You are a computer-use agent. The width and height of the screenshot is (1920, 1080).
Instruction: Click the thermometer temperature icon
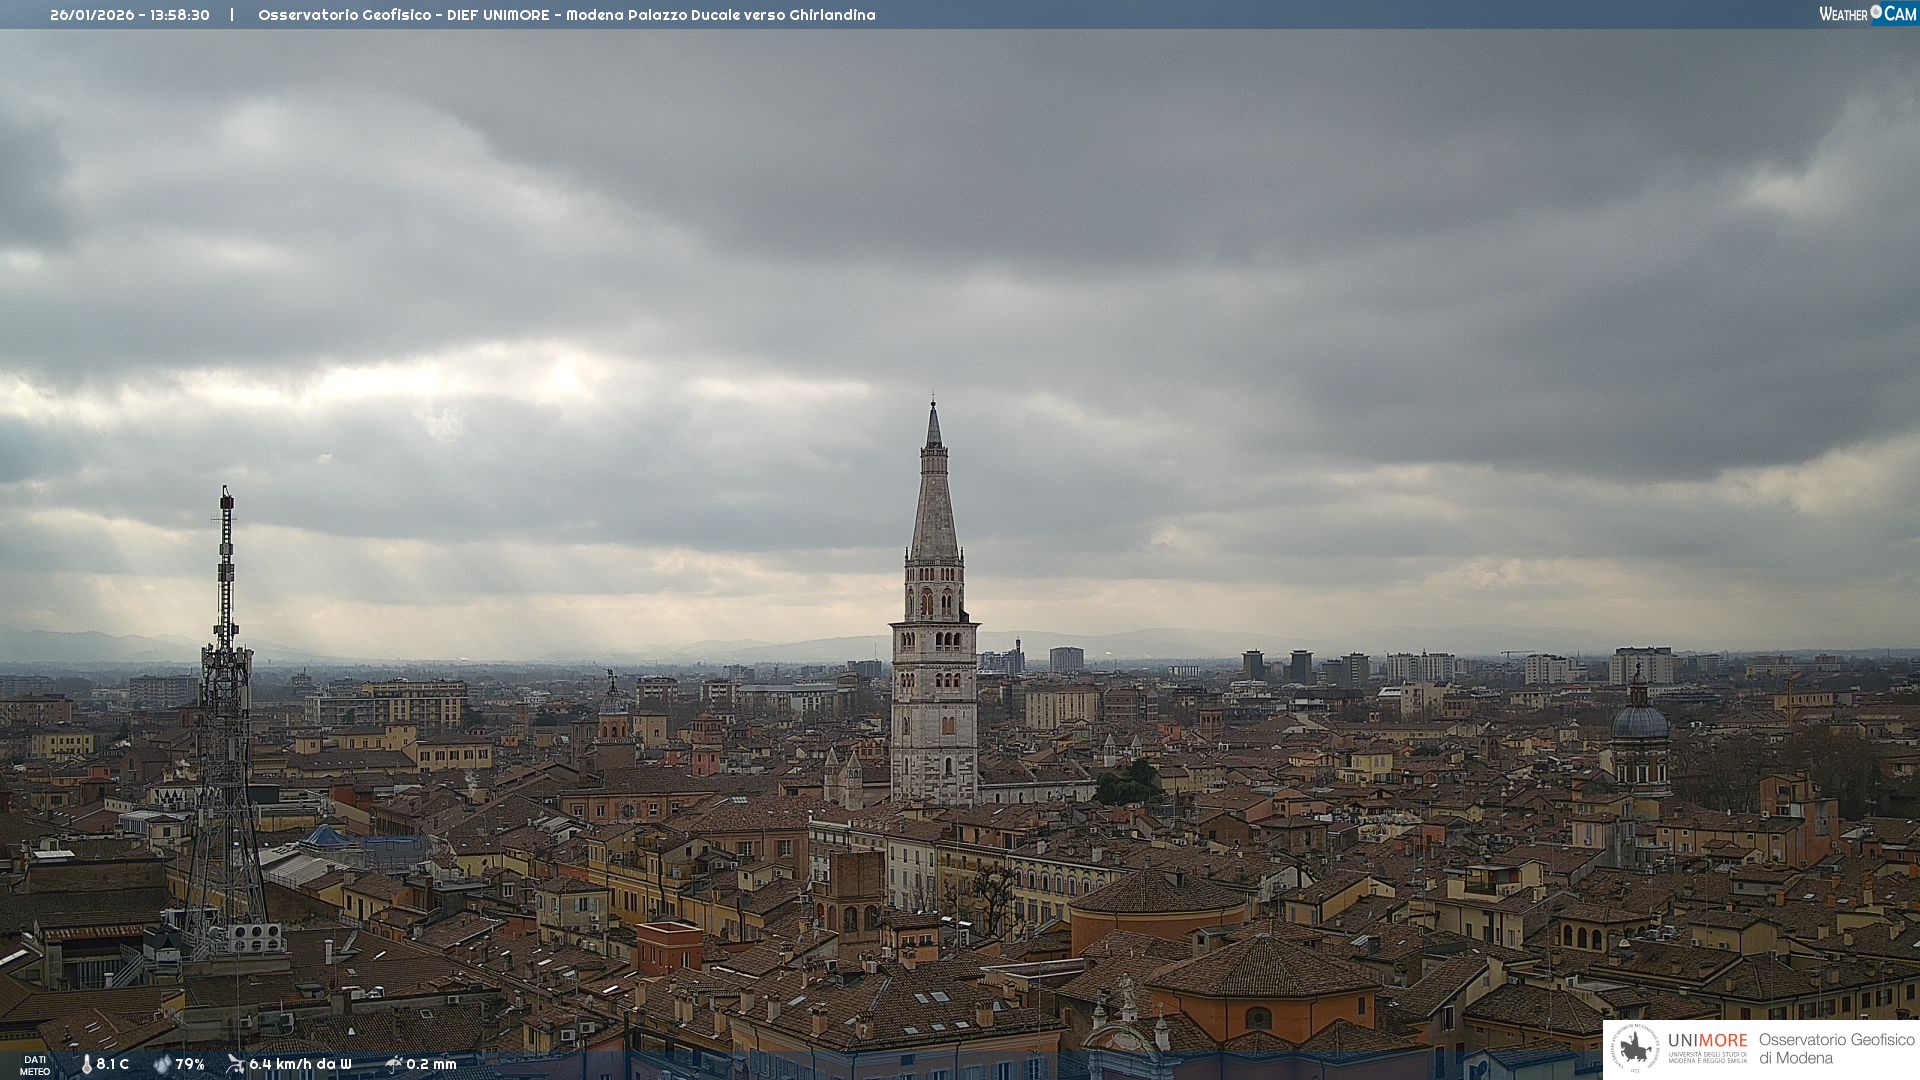(x=86, y=1064)
